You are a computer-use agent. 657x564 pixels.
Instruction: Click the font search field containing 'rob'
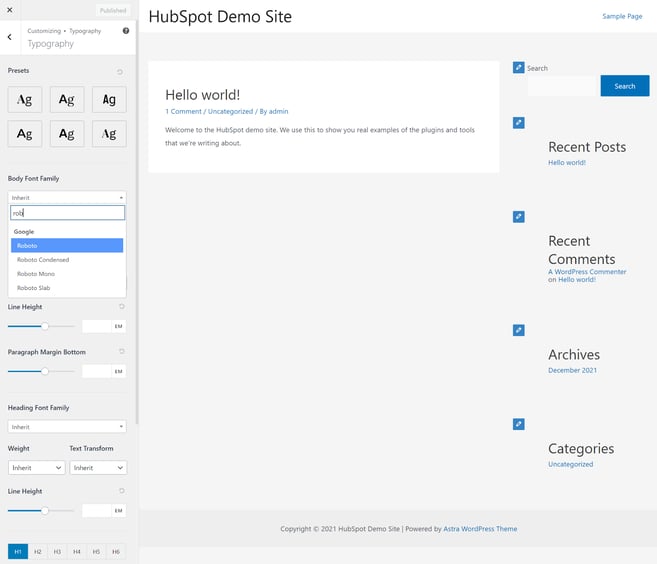click(67, 213)
